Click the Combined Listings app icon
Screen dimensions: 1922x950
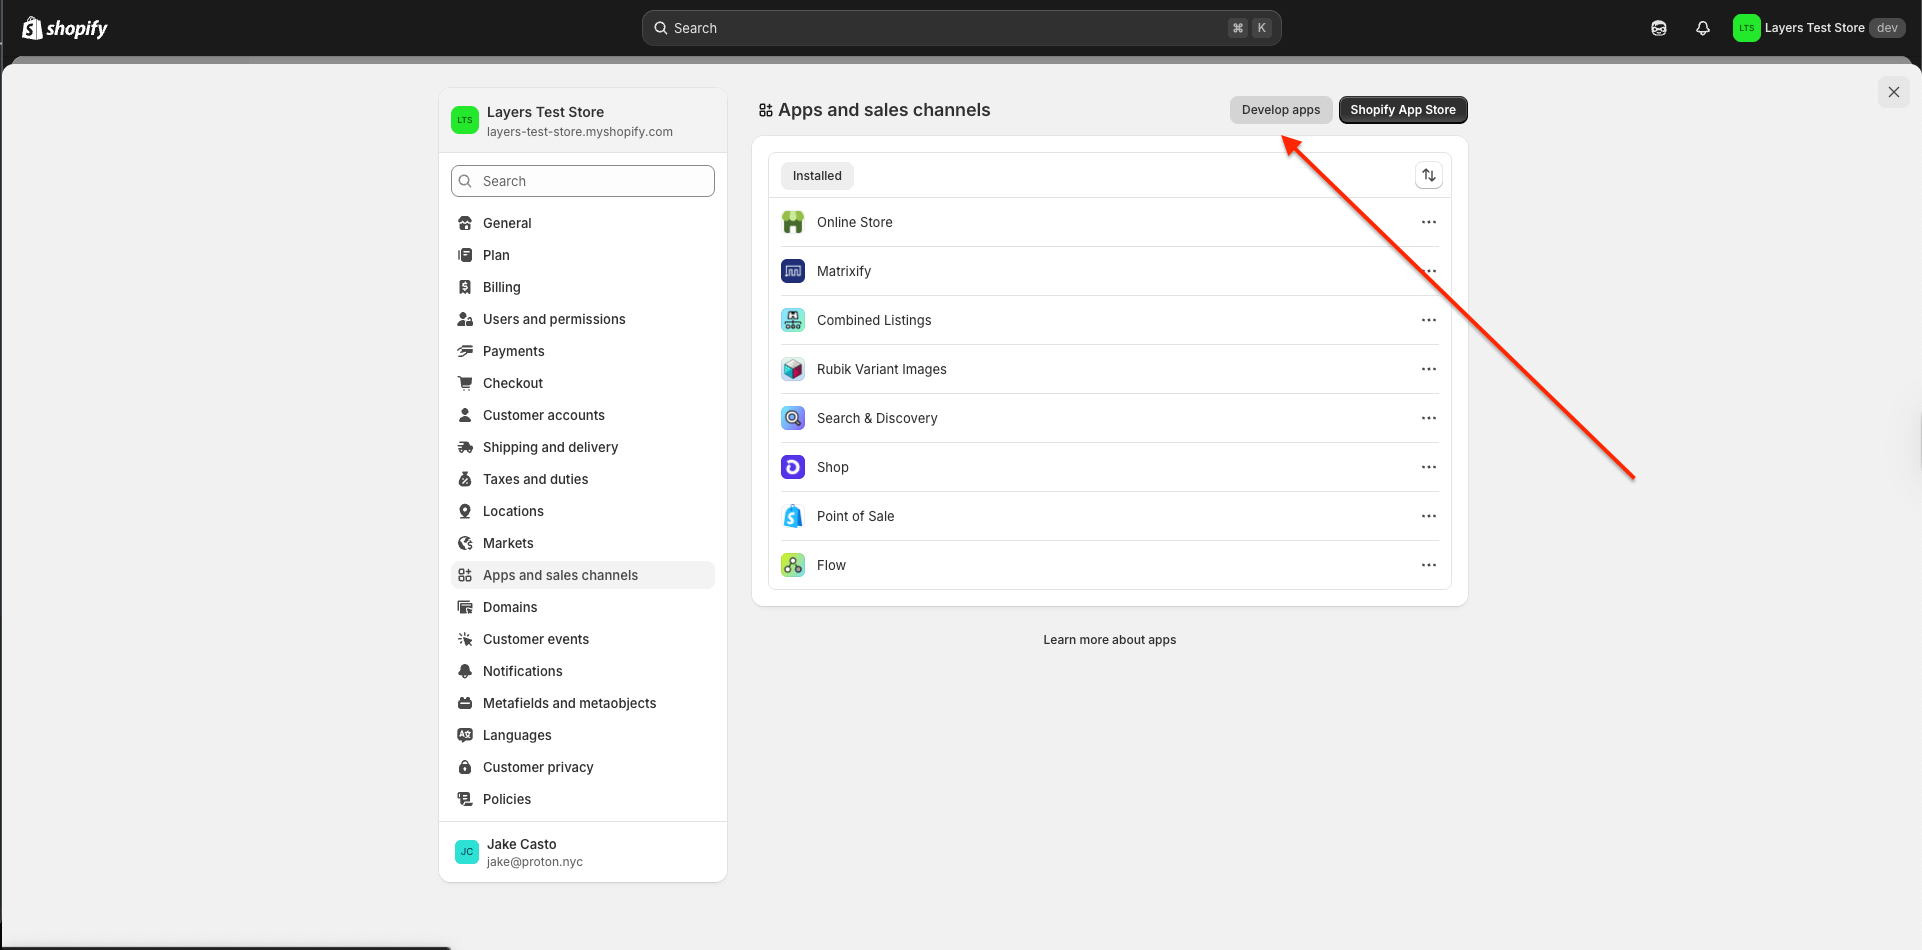(x=793, y=320)
